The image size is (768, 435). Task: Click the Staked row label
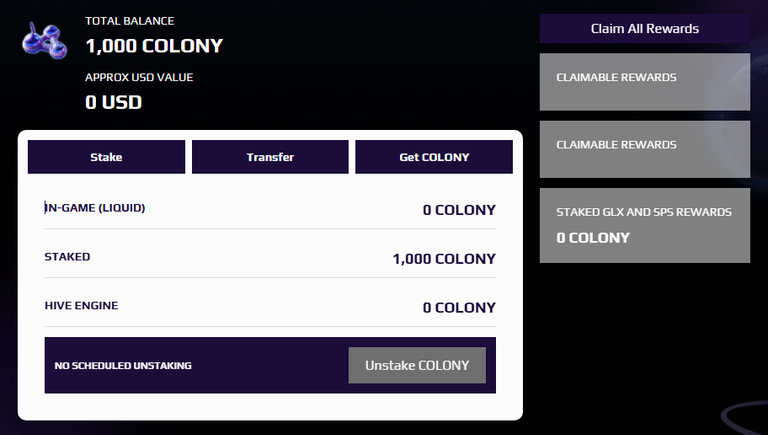click(67, 257)
